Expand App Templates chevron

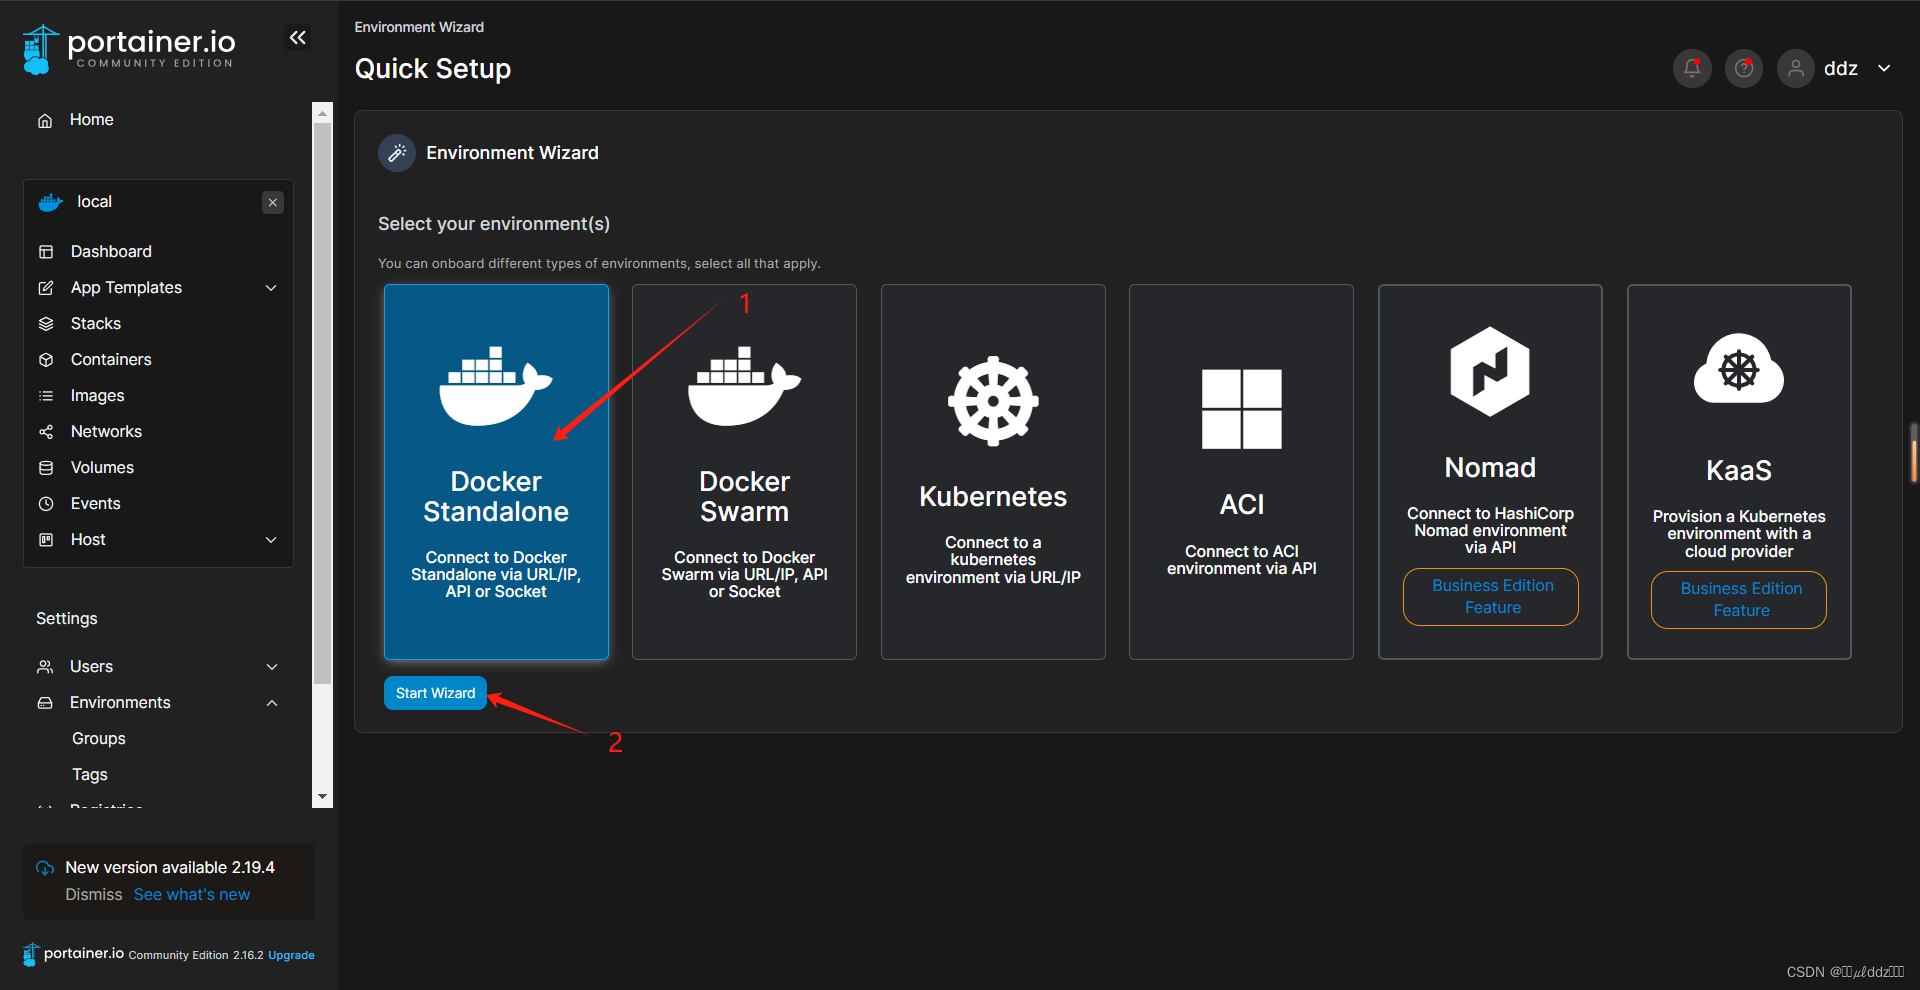point(271,288)
